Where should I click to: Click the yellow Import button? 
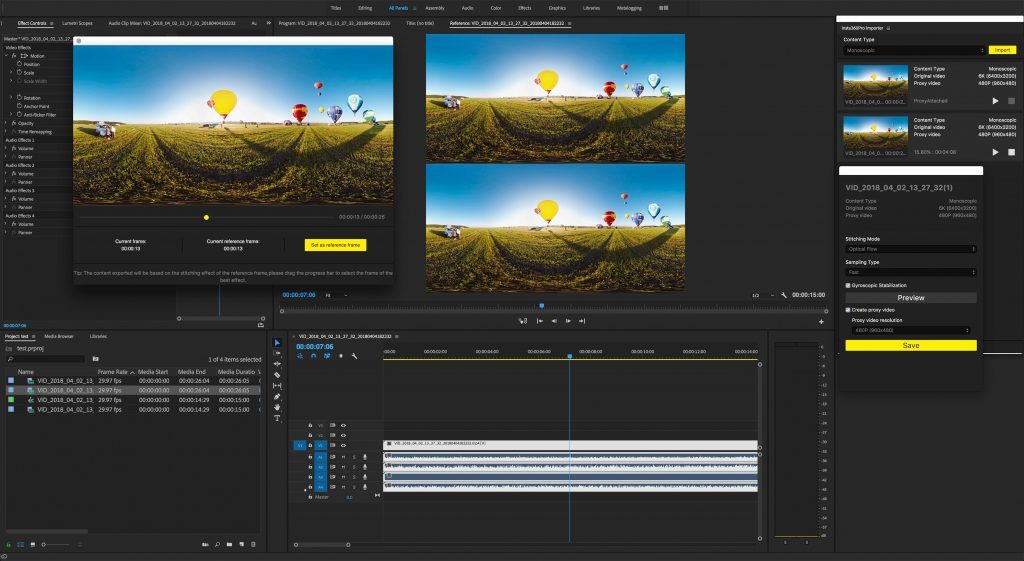(1002, 50)
